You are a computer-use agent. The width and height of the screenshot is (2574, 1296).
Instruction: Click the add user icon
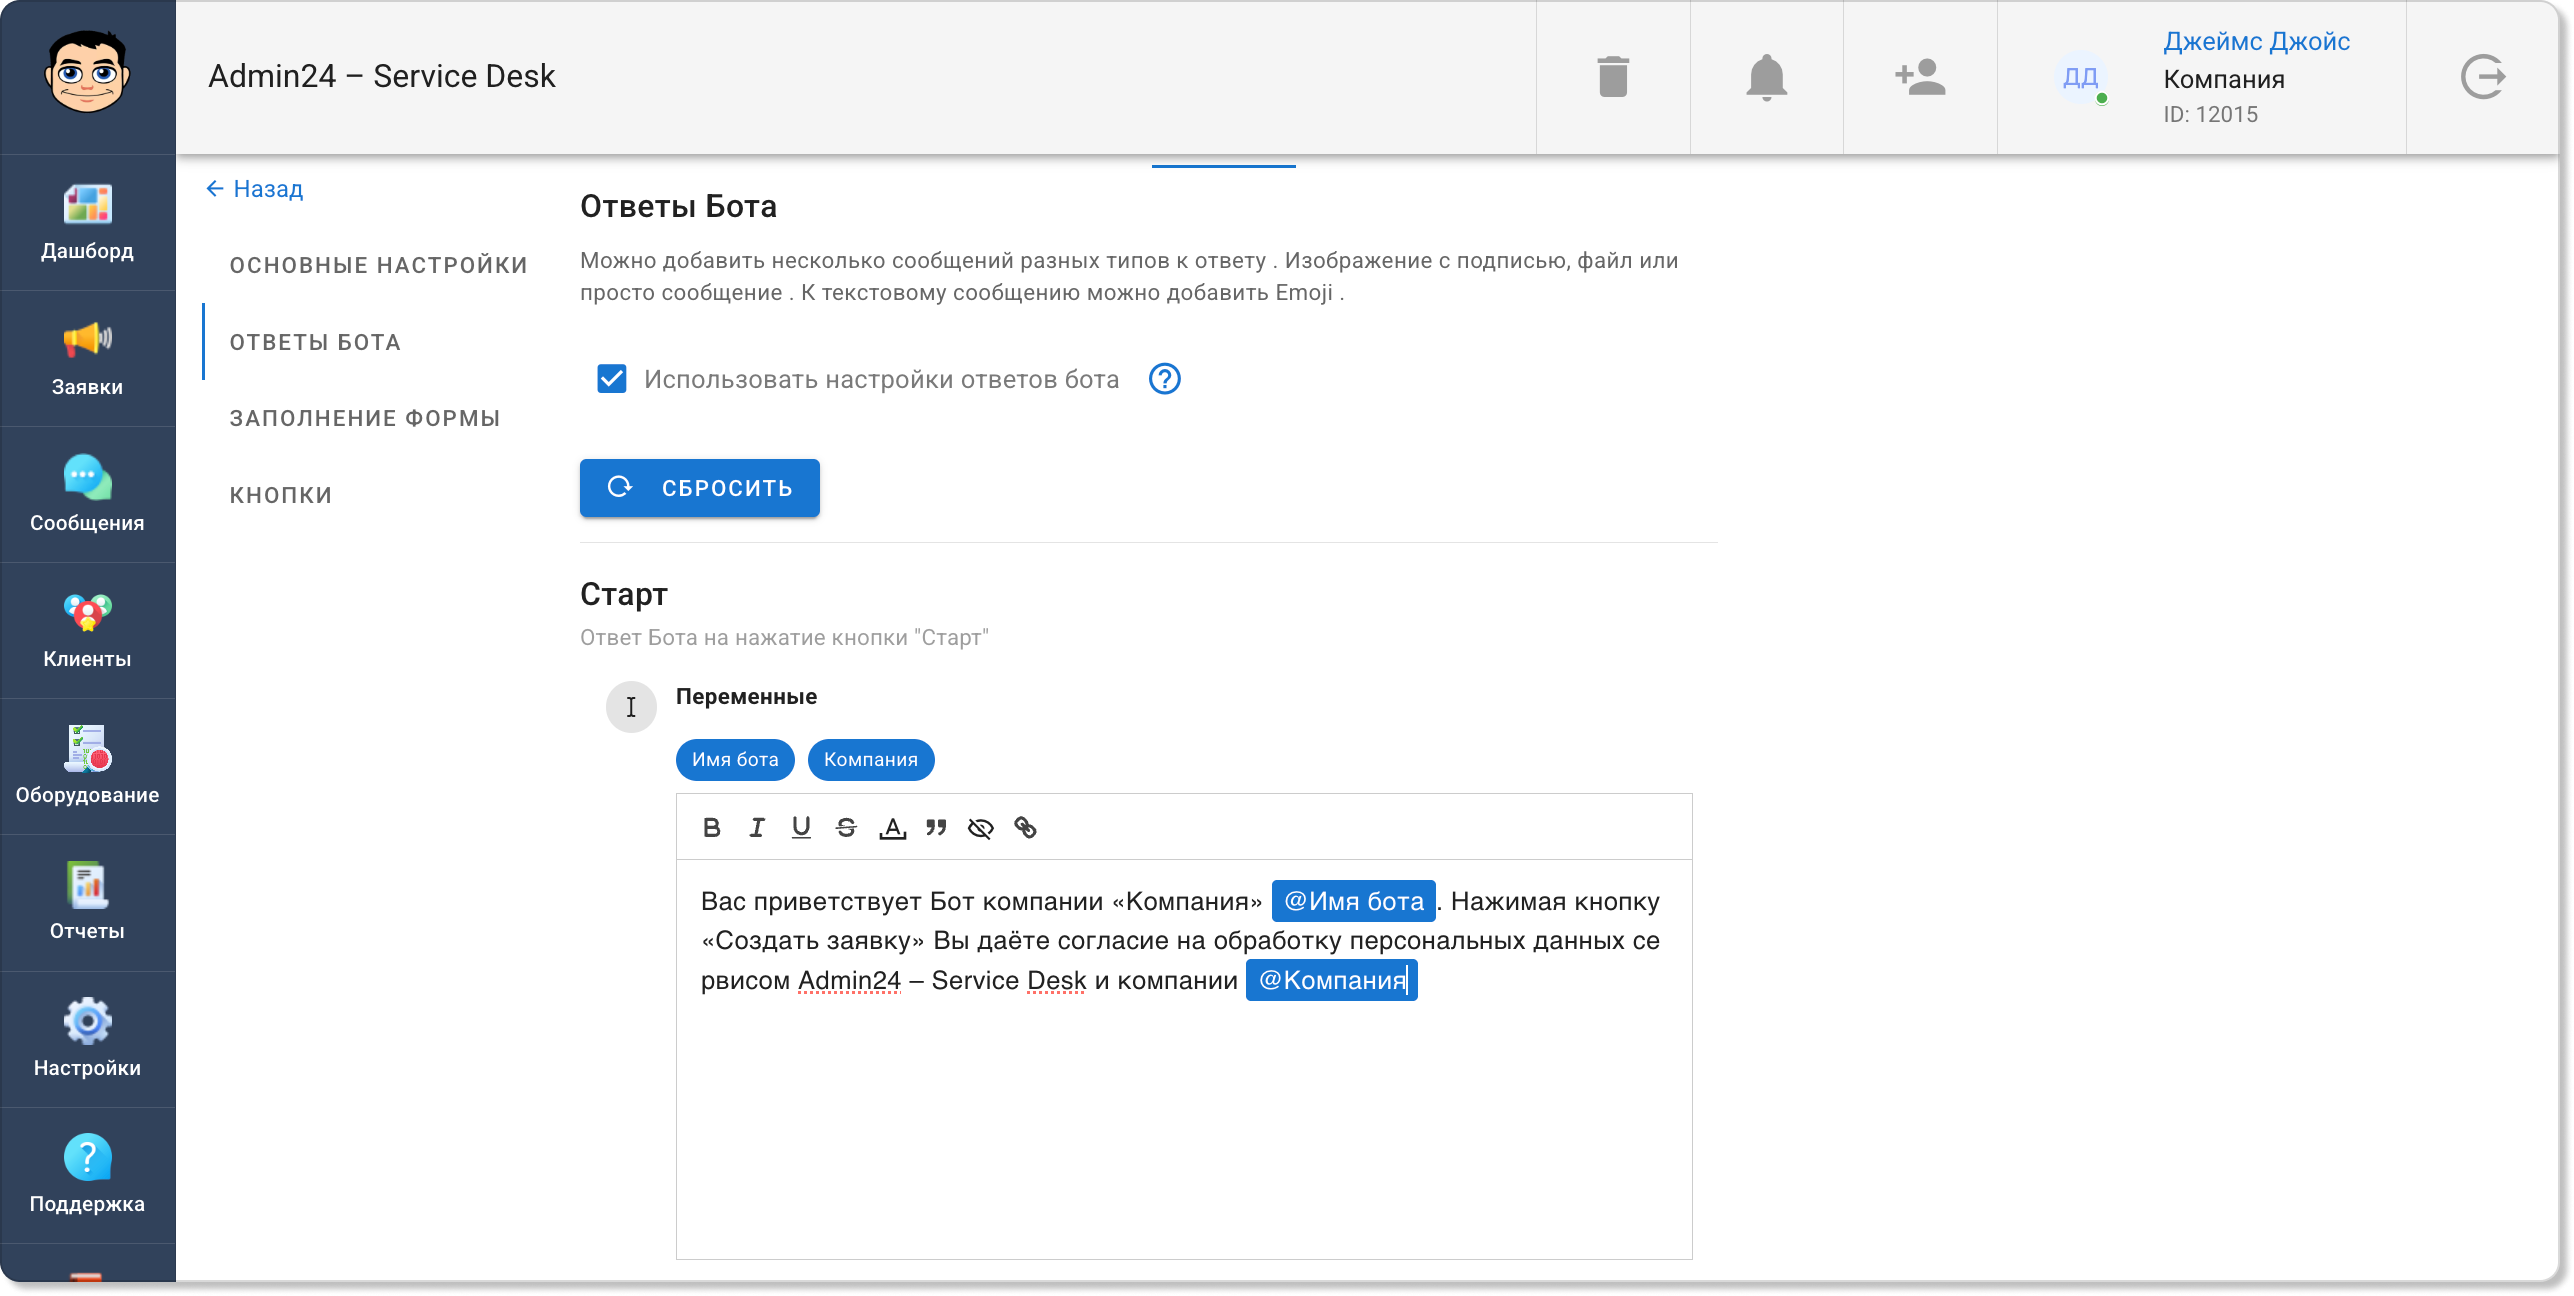tap(1920, 77)
